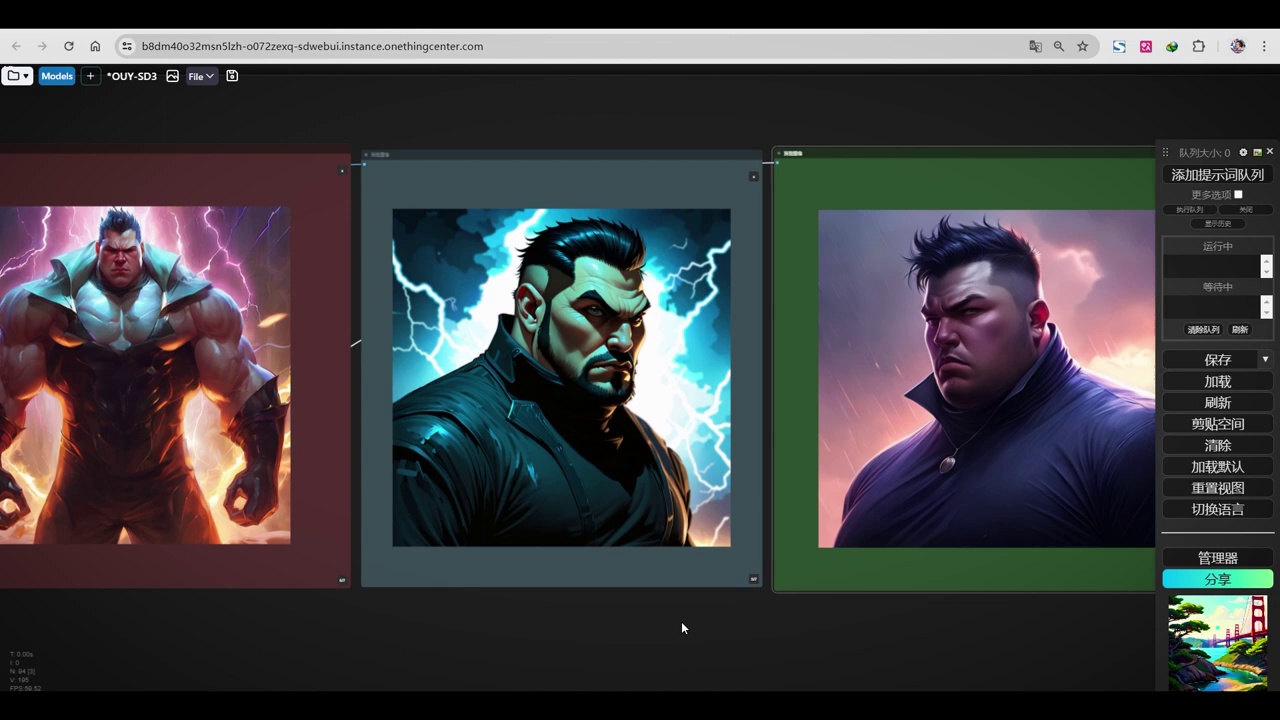Open the 管理器 manager

(1218, 558)
